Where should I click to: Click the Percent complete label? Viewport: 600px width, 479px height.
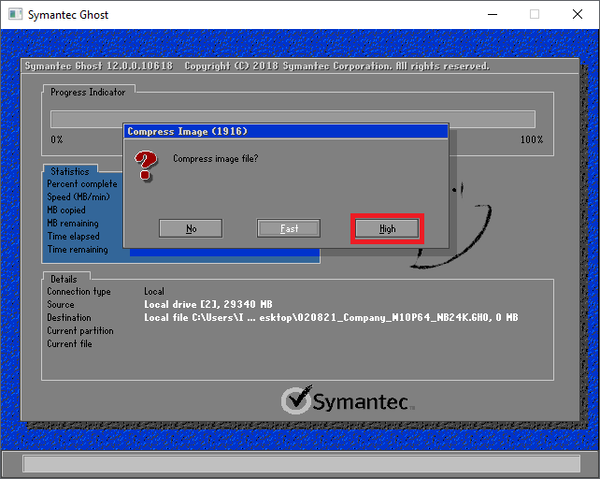click(x=82, y=184)
